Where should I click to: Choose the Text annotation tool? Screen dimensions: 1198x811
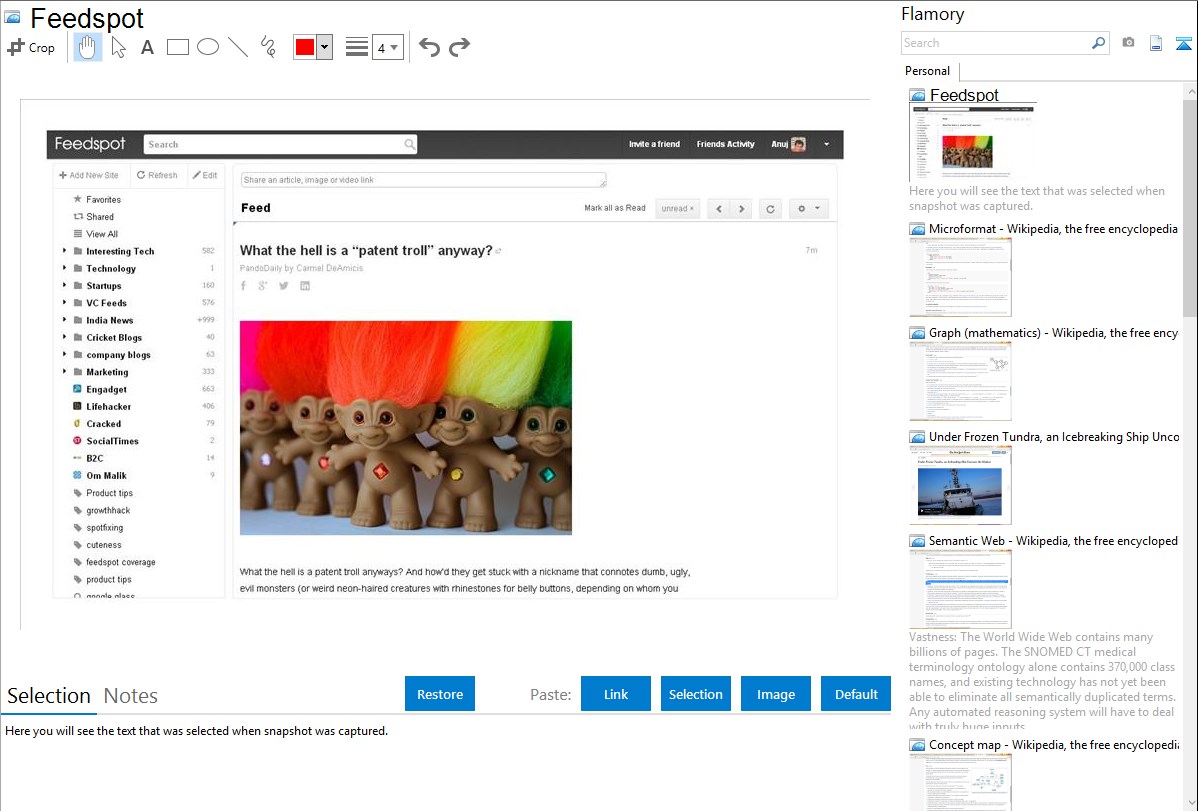tap(147, 47)
